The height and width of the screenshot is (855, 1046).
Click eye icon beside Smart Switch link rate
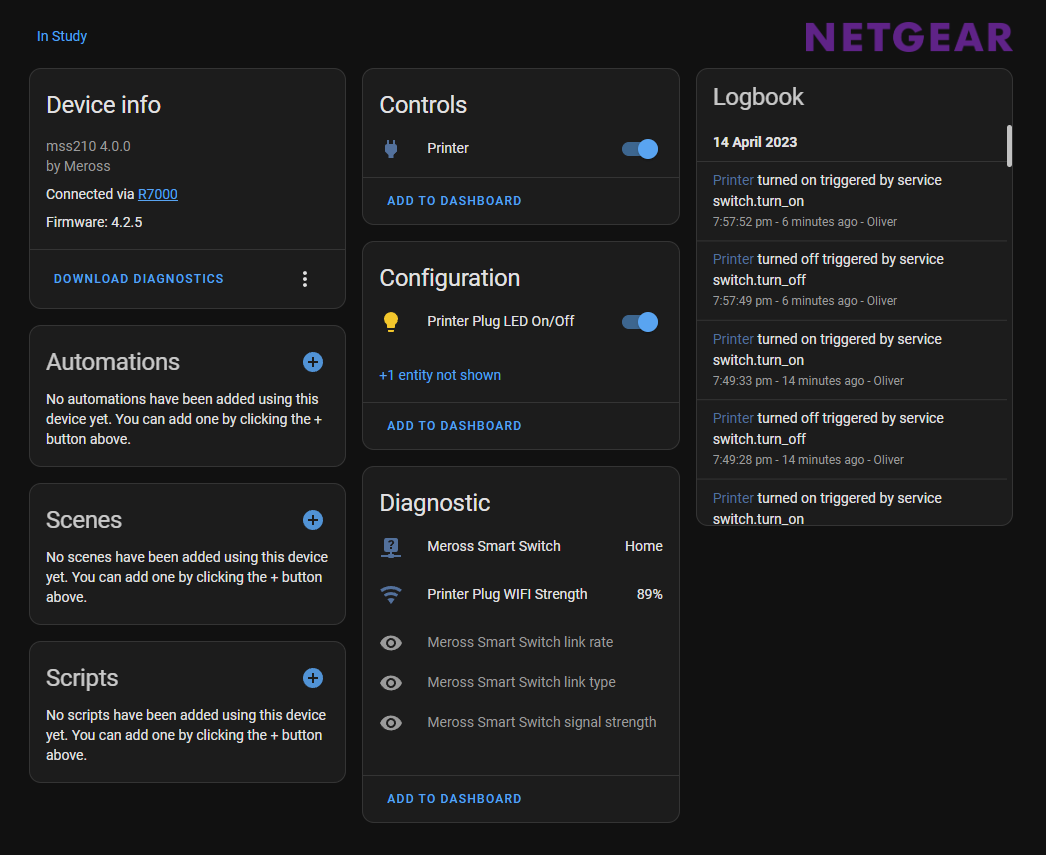tap(391, 643)
